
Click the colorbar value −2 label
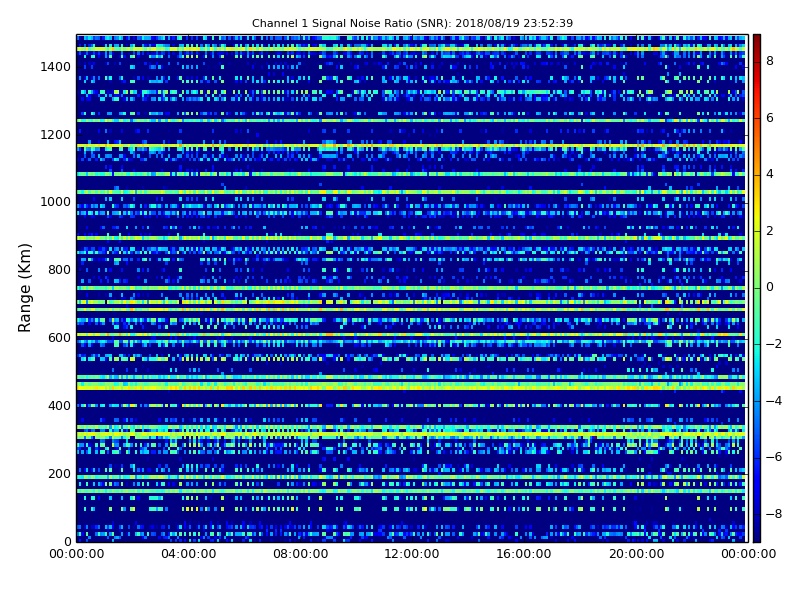click(x=774, y=344)
